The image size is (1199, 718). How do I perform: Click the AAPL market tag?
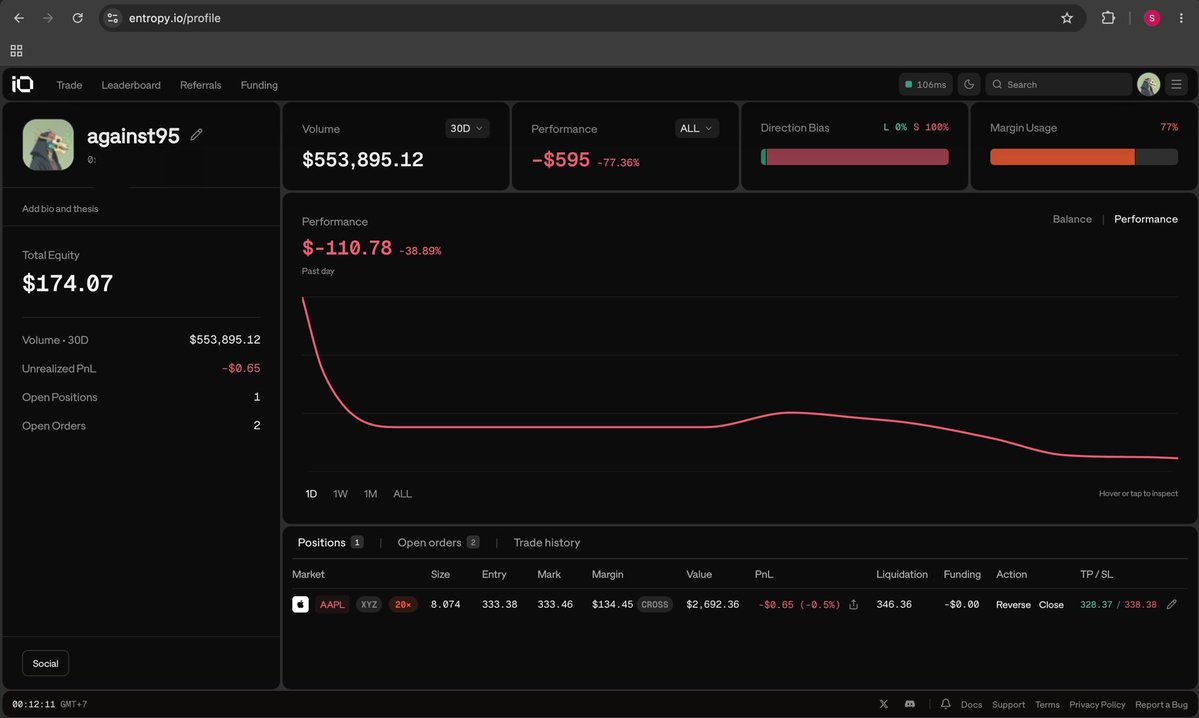tap(332, 604)
